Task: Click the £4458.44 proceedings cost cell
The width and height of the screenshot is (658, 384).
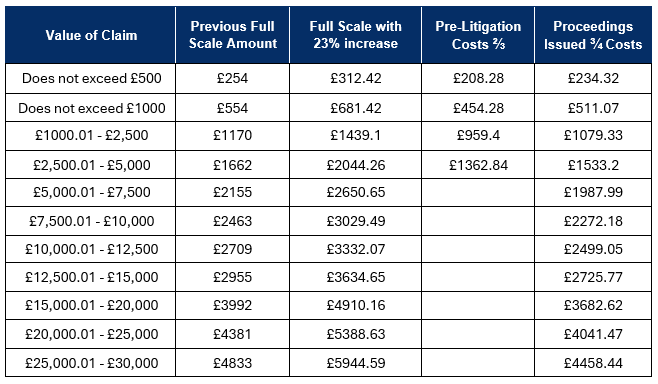Action: tap(593, 363)
